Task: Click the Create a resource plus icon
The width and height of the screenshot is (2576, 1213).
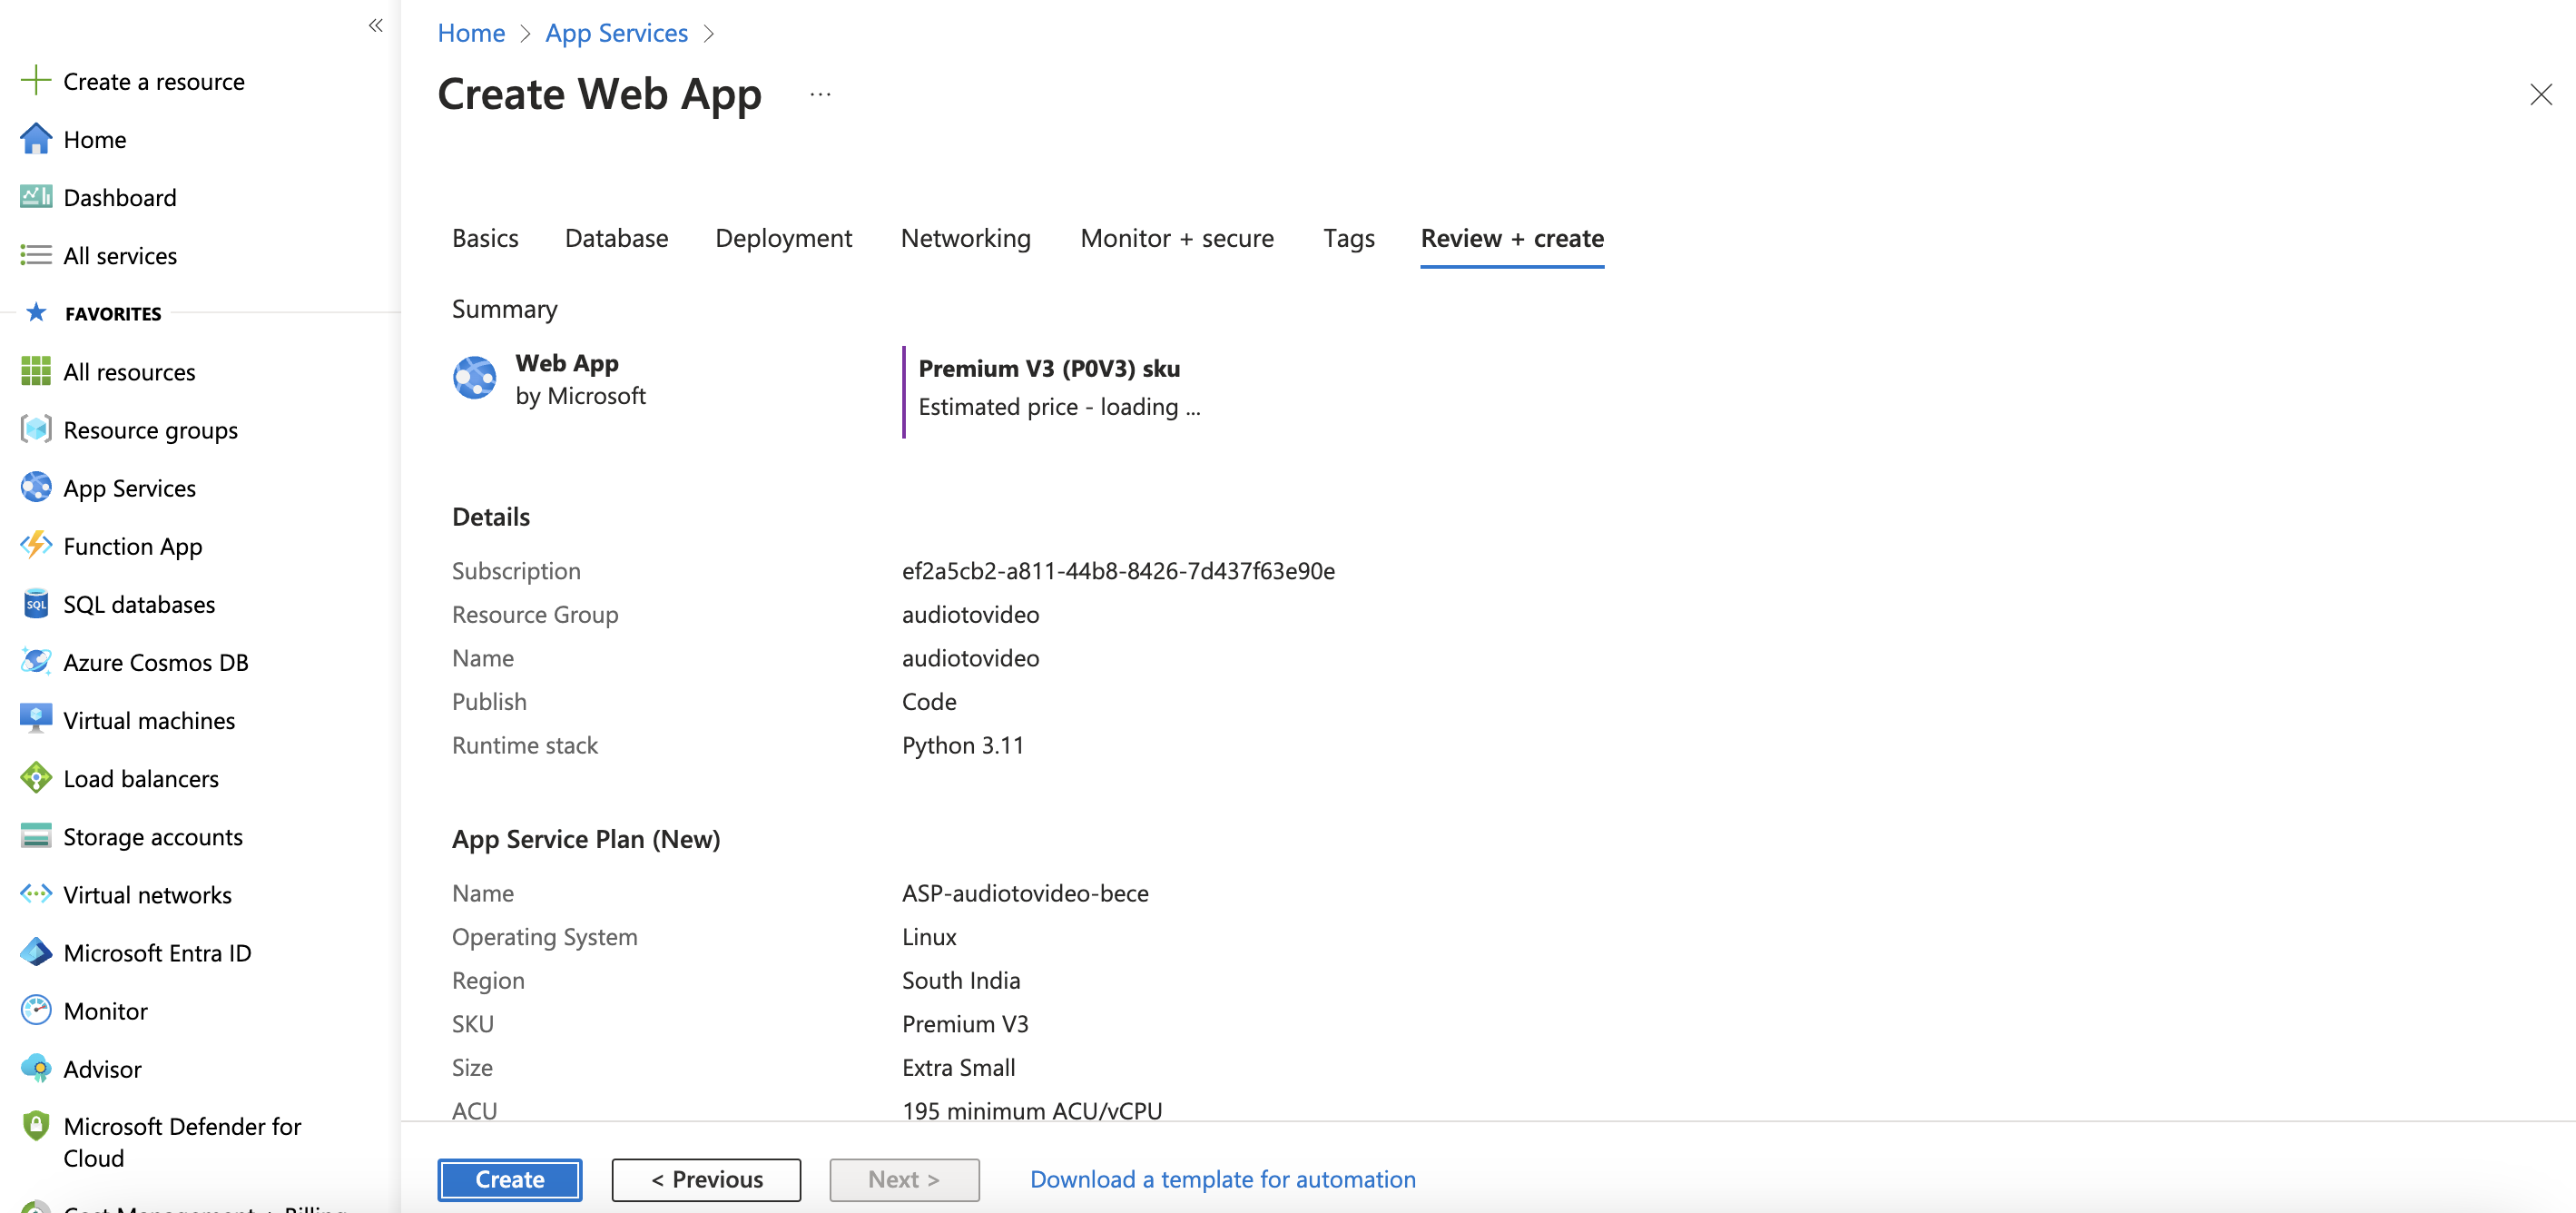Action: tap(36, 80)
